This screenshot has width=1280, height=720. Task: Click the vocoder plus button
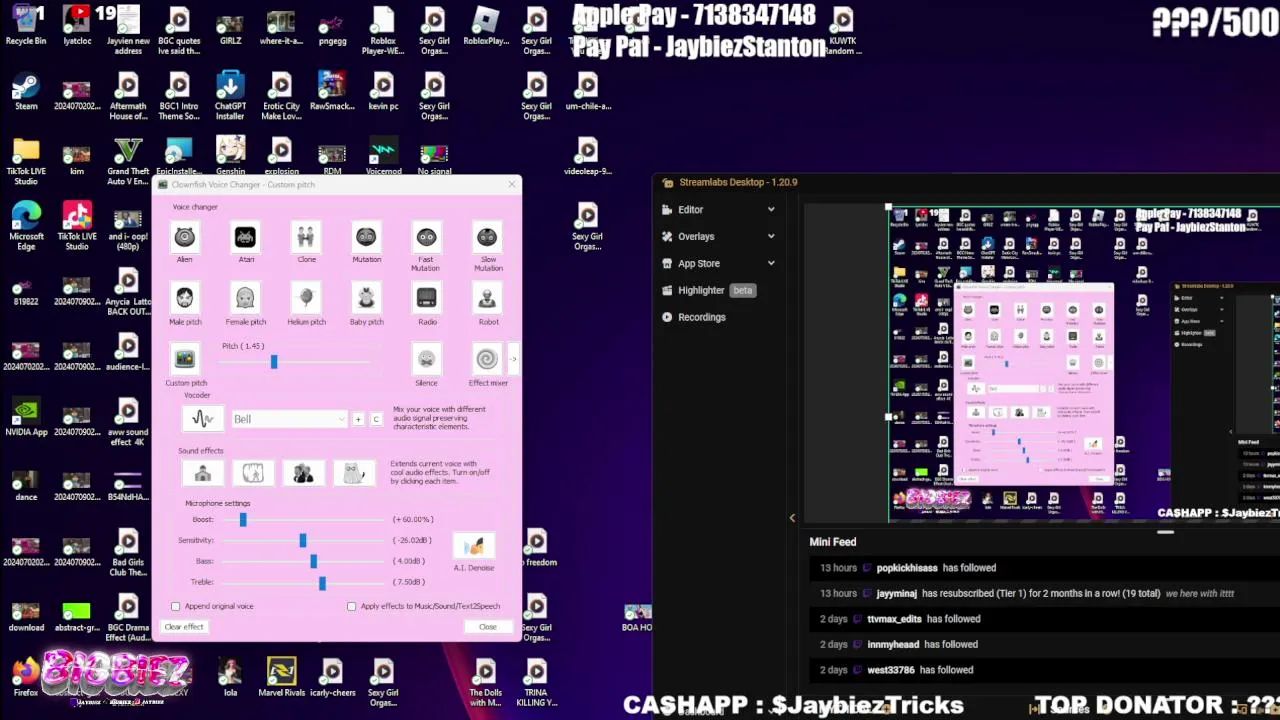(x=358, y=419)
